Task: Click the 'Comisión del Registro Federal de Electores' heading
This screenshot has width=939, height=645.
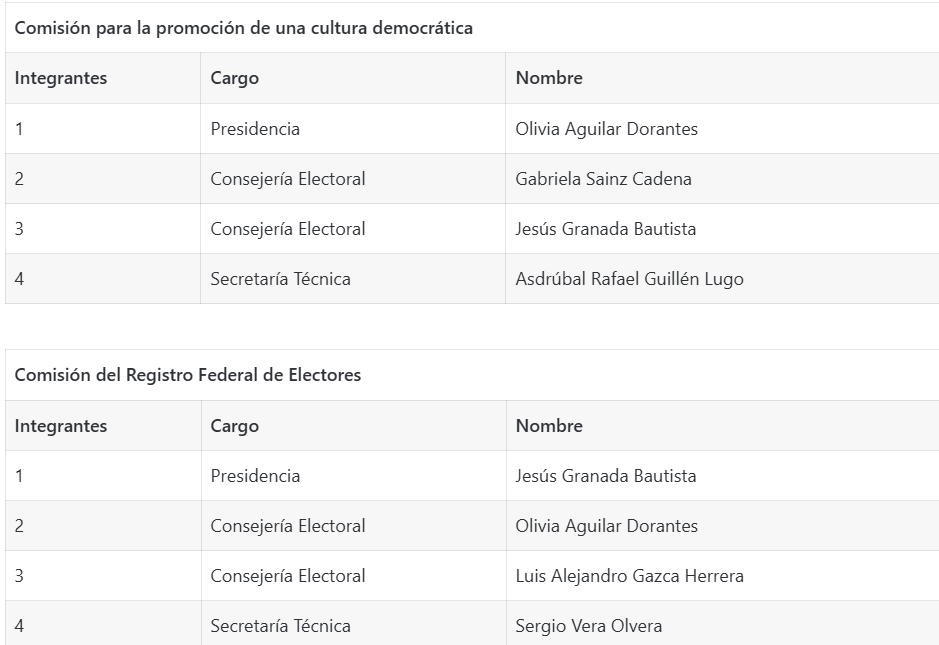Action: coord(187,375)
